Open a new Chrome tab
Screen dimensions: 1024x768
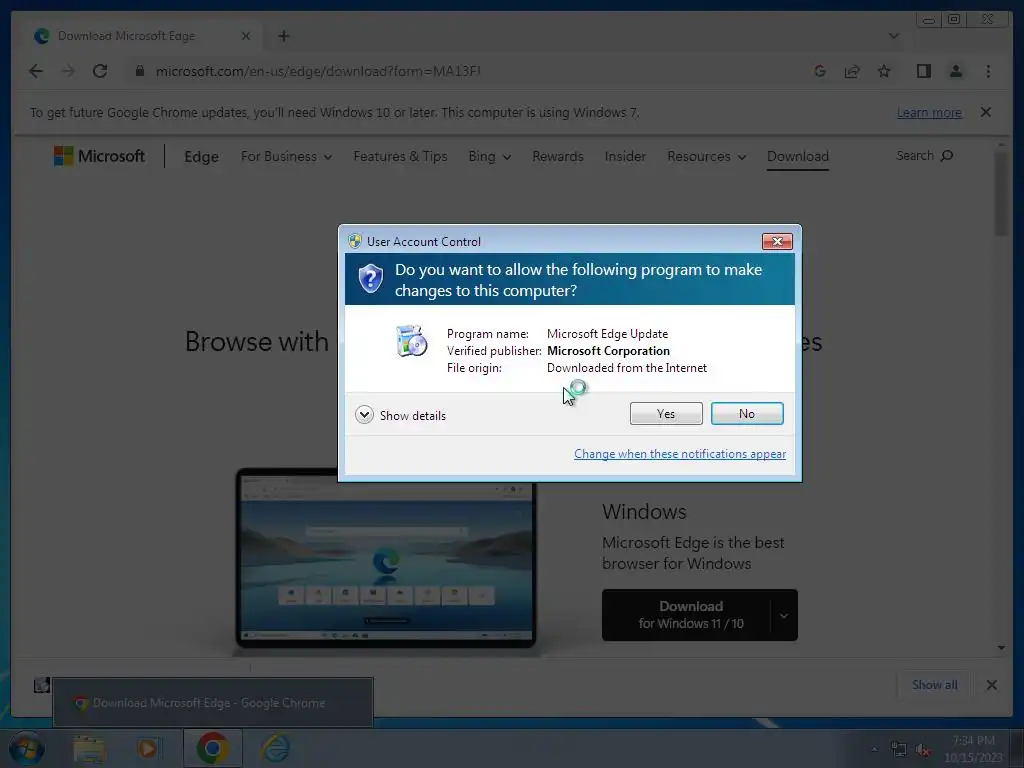[283, 36]
